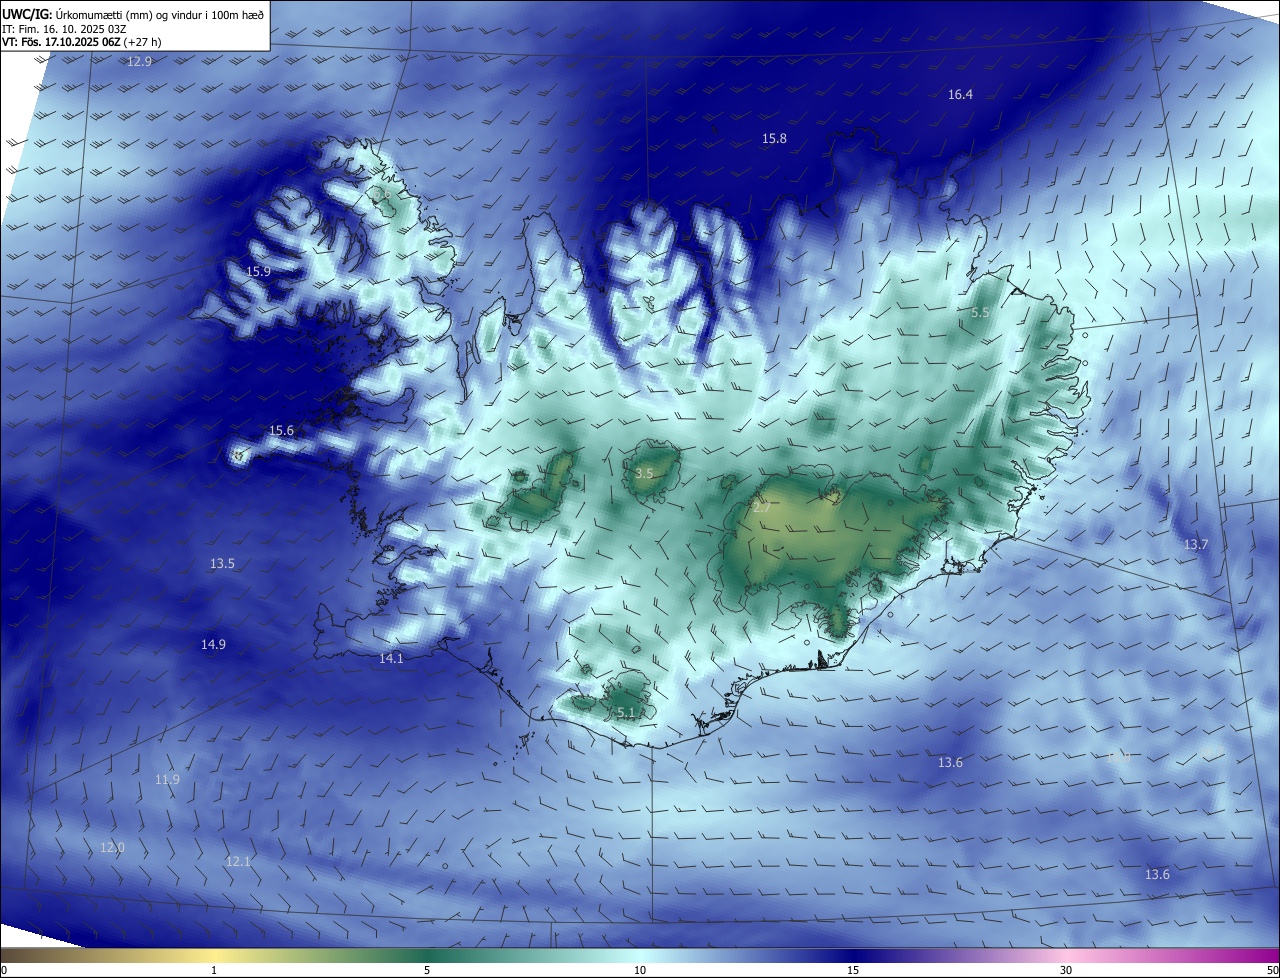Click the 15.6 value label
This screenshot has width=1280, height=978.
coord(282,431)
